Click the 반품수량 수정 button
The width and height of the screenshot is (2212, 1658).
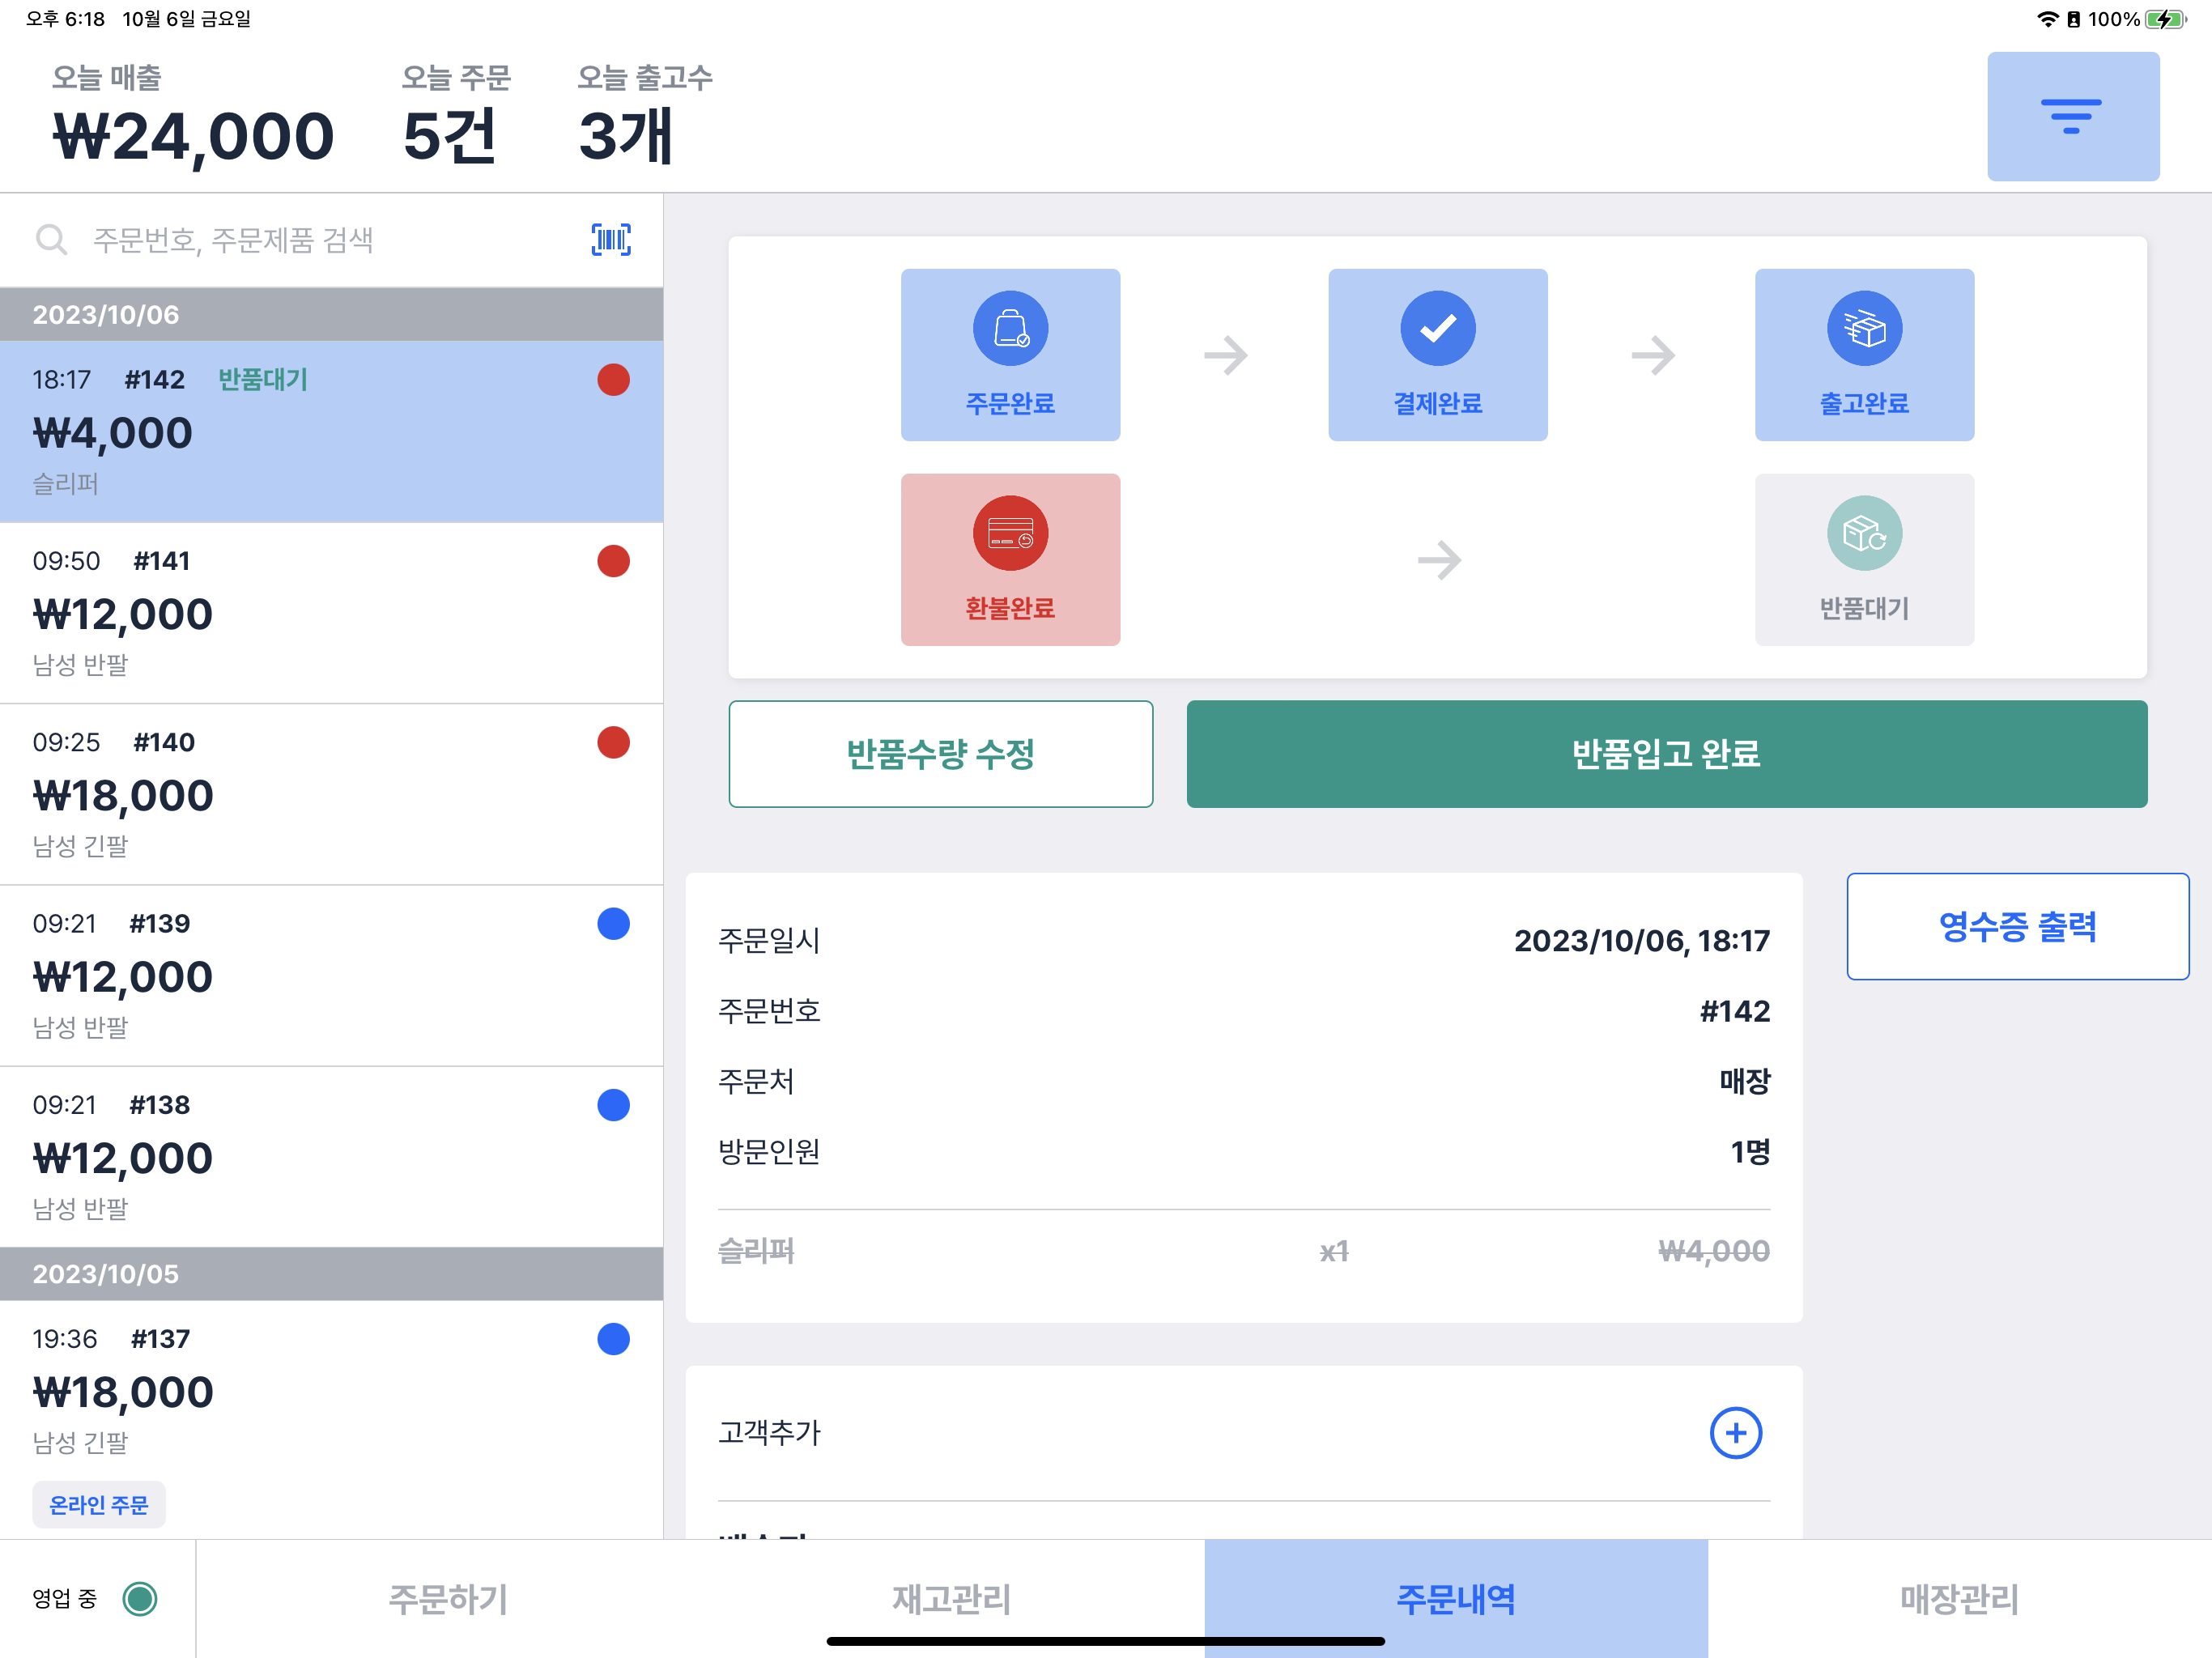940,754
